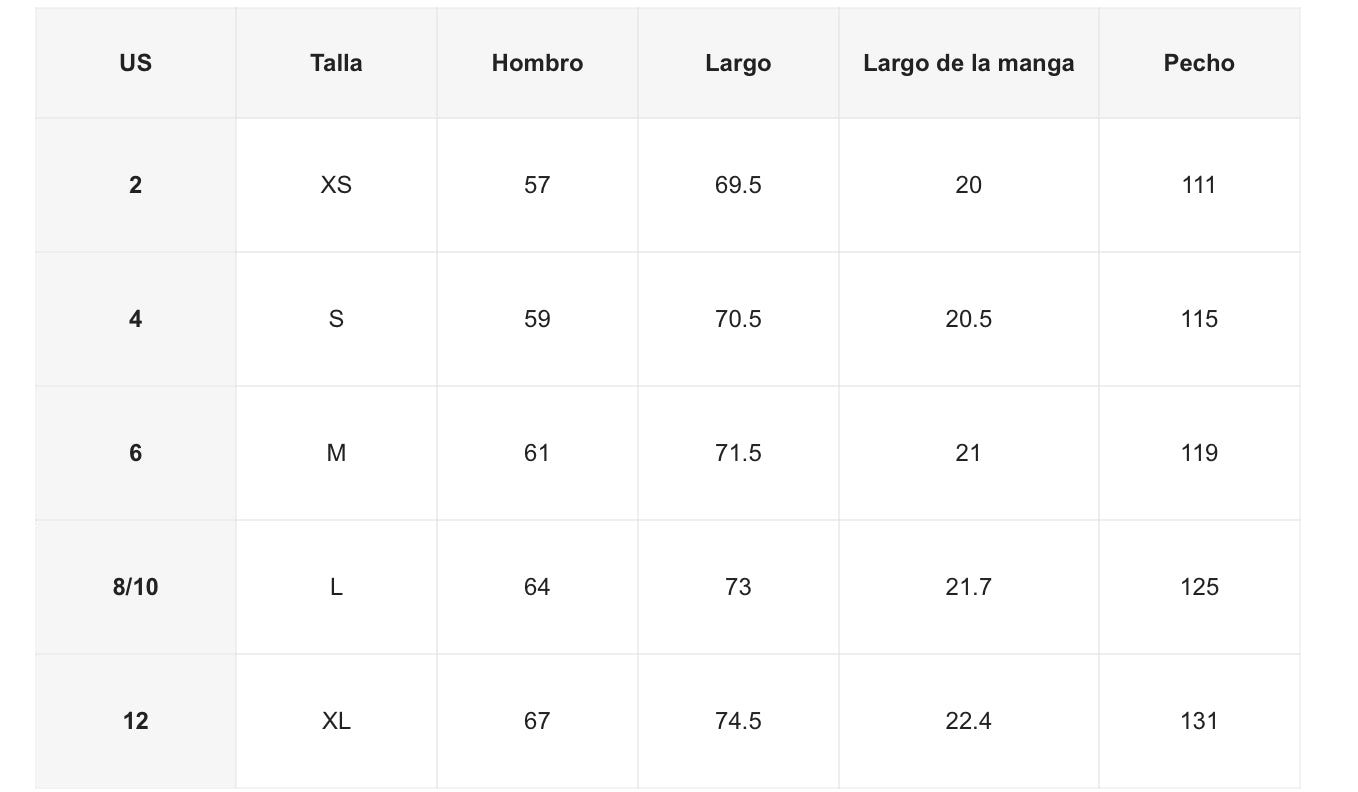The image size is (1358, 792).
Task: Select the XS size cell
Action: [x=336, y=185]
